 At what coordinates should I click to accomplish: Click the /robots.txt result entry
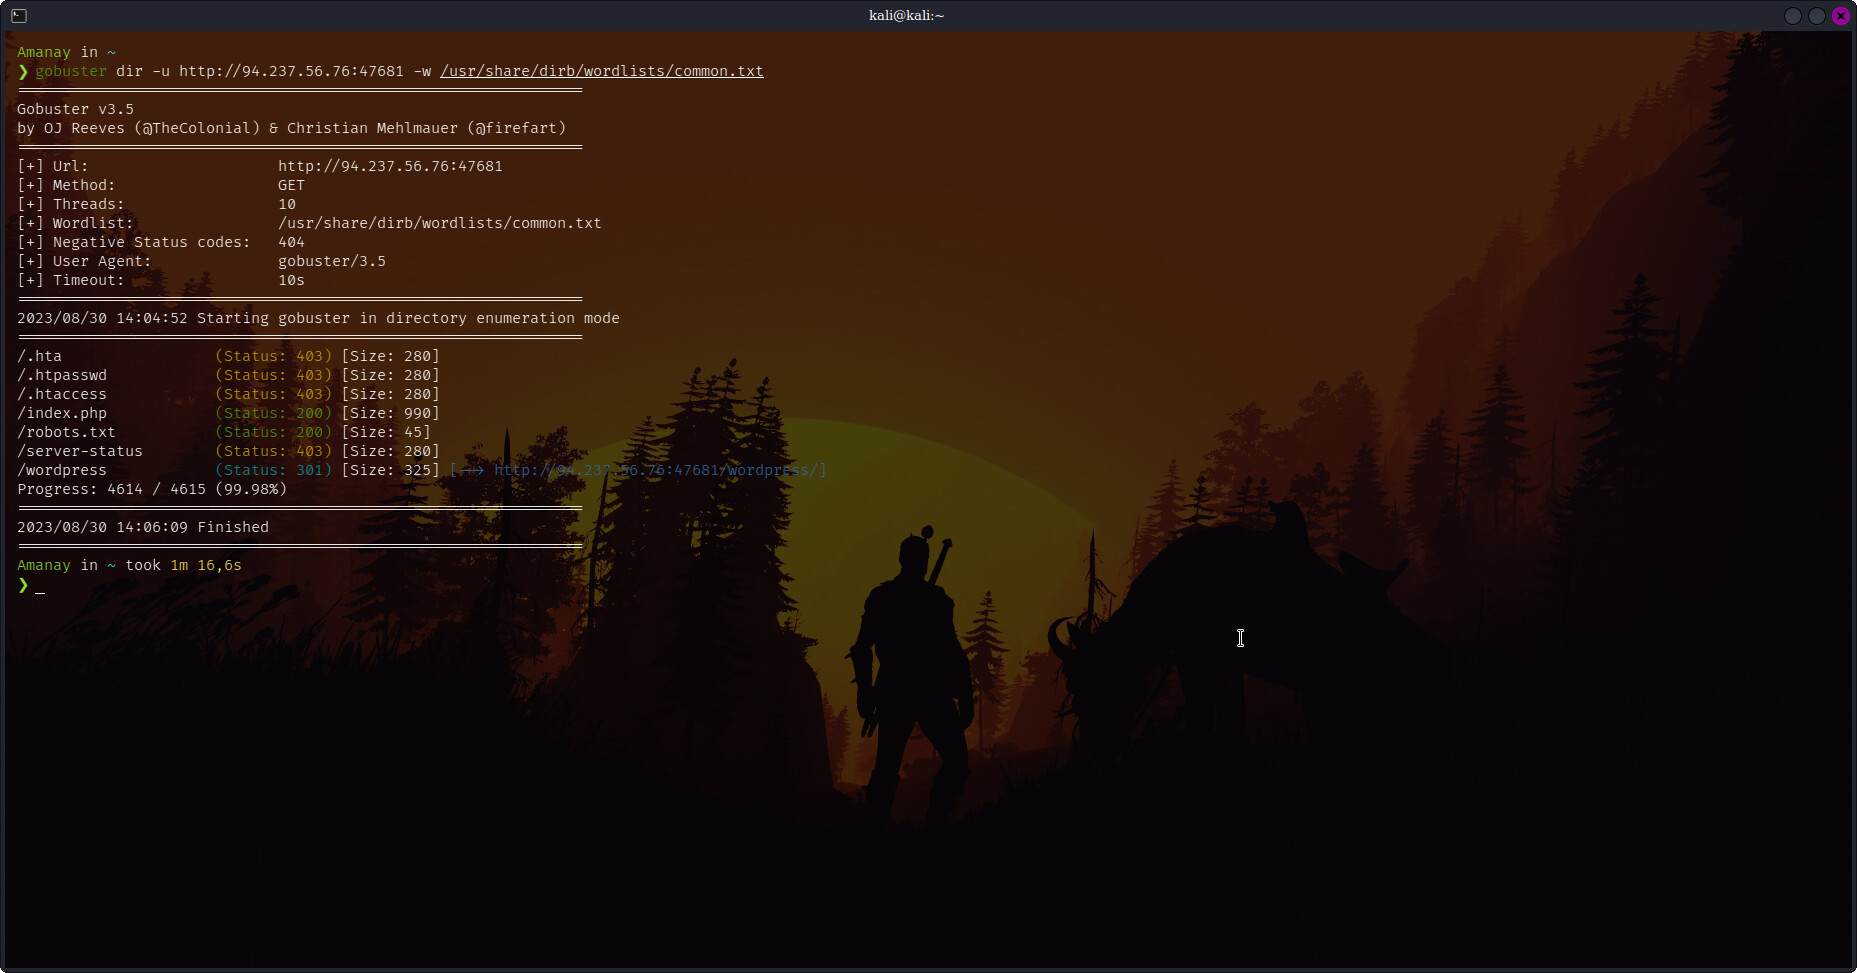point(66,432)
